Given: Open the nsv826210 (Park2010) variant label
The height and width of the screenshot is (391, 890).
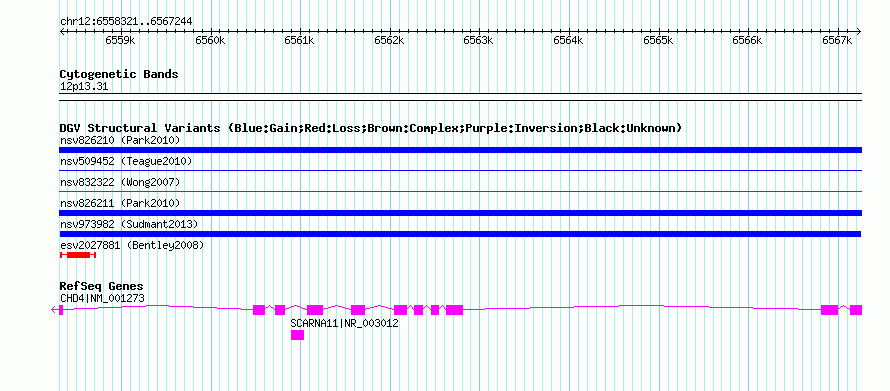Looking at the screenshot, I should coord(120,140).
